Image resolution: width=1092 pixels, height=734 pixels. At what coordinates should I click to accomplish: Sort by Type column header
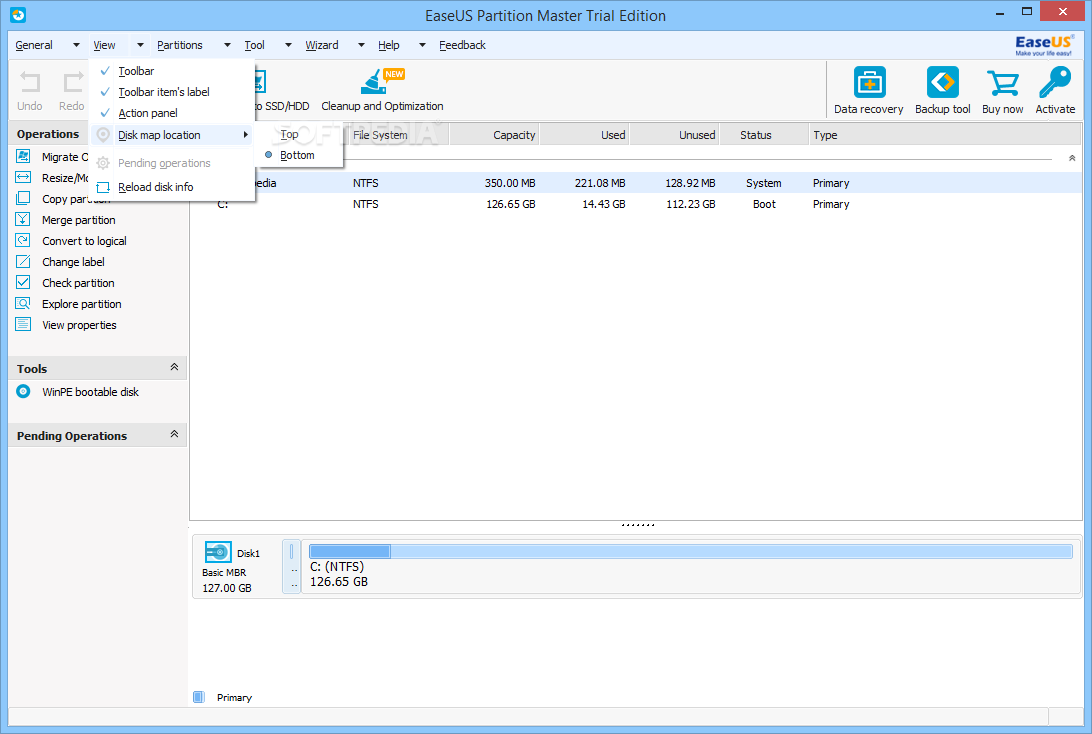(944, 134)
